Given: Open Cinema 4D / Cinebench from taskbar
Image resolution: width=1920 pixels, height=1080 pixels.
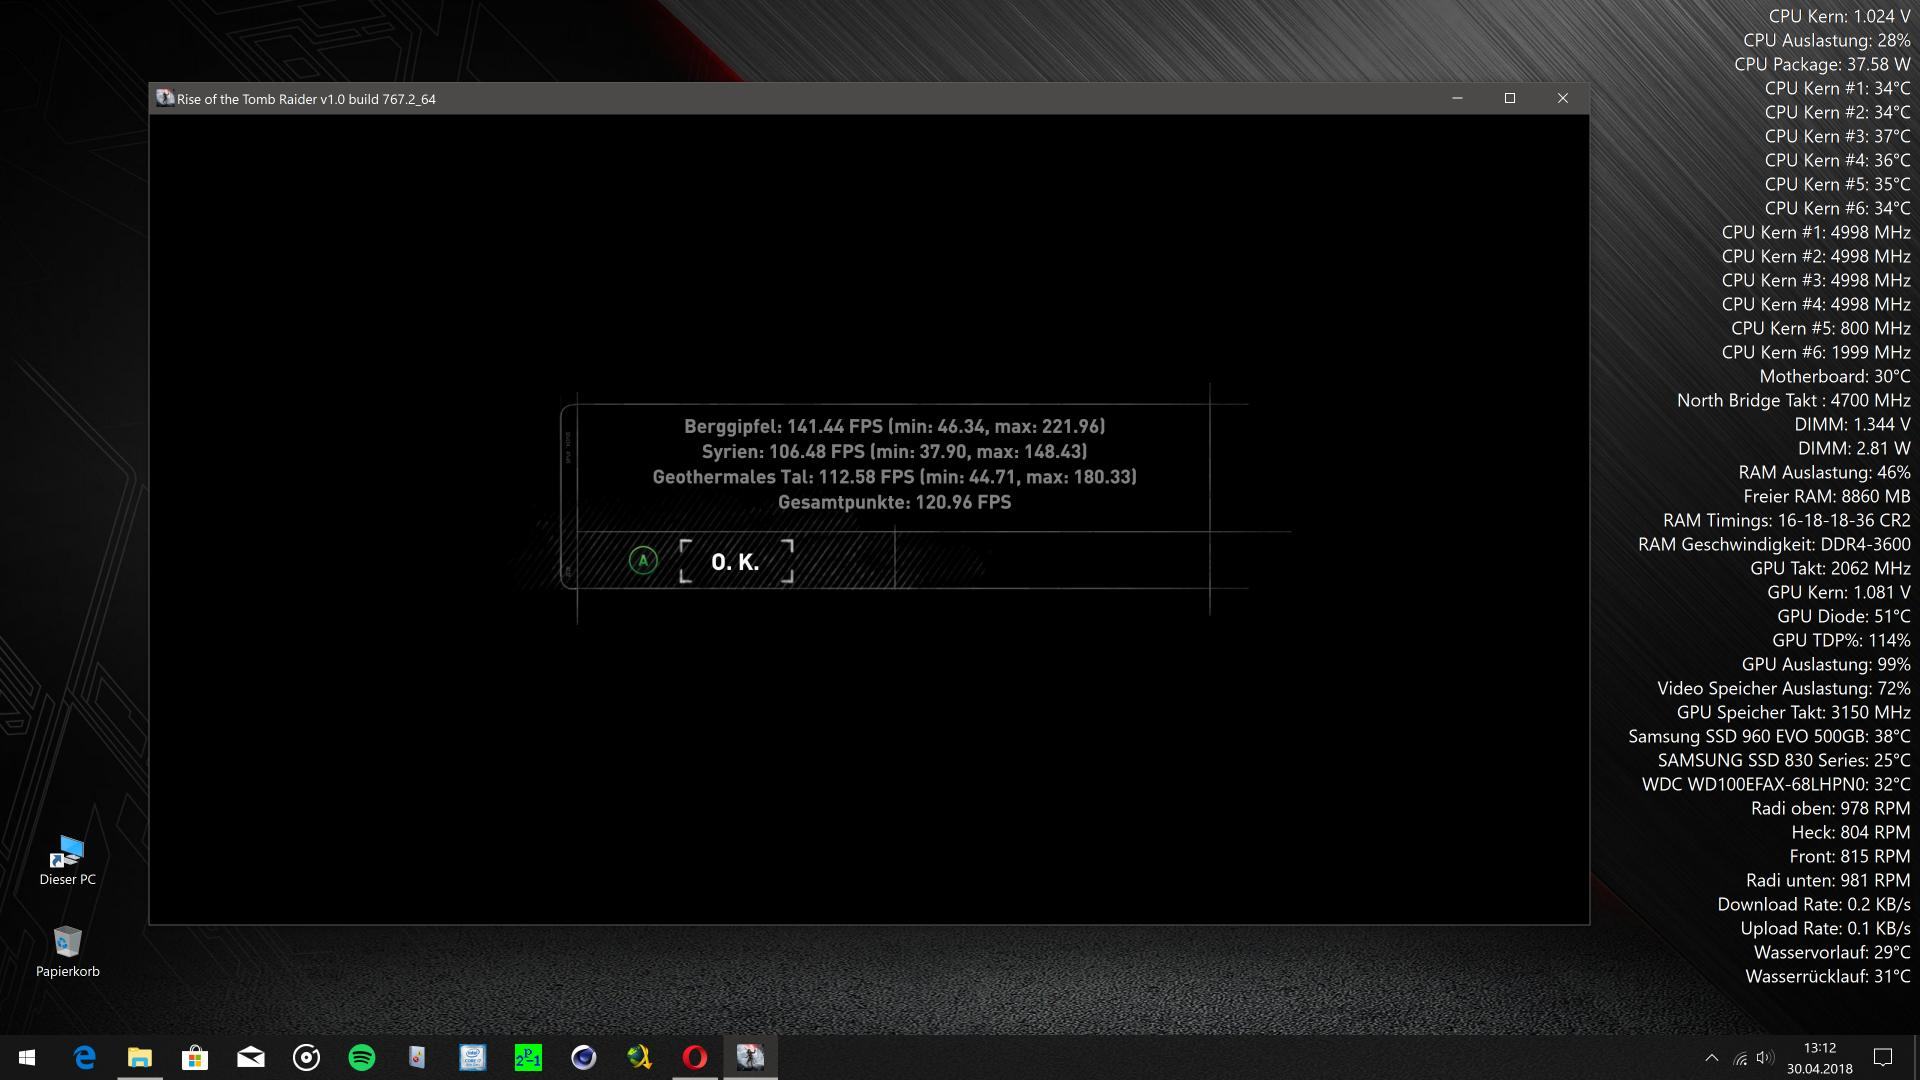Looking at the screenshot, I should 584,1057.
